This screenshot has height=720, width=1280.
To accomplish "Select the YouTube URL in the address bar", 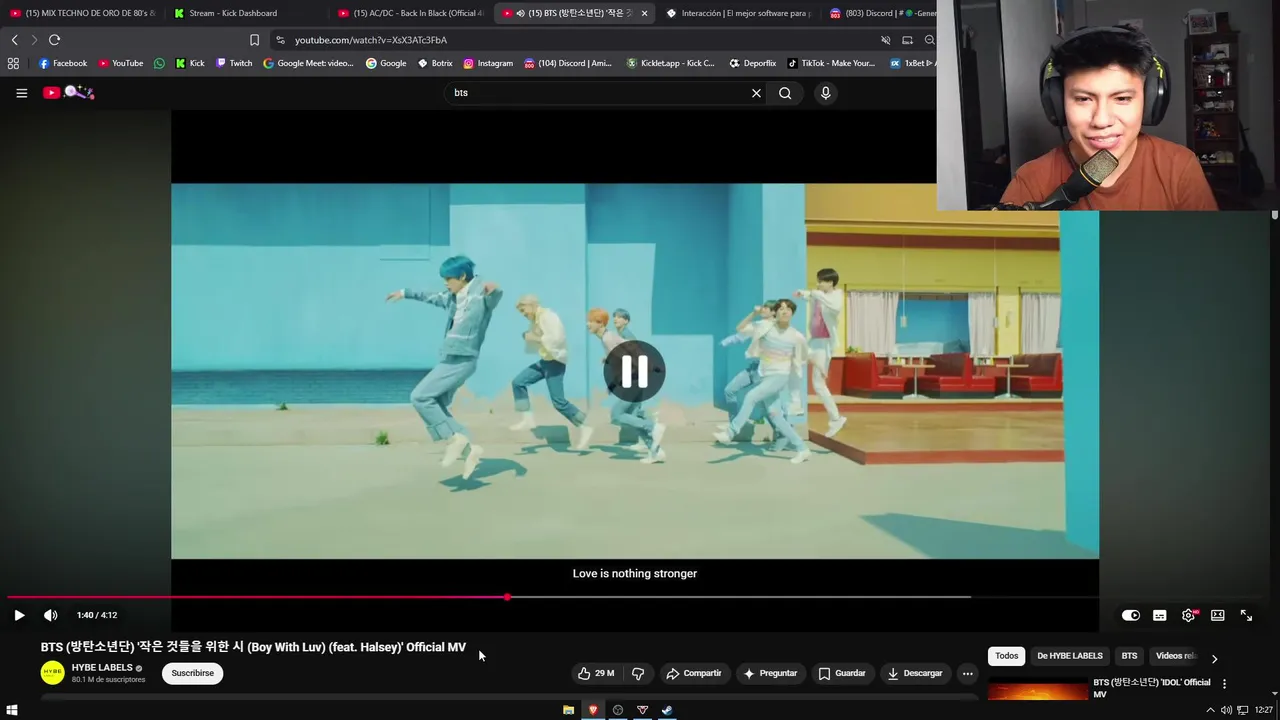I will (x=371, y=40).
